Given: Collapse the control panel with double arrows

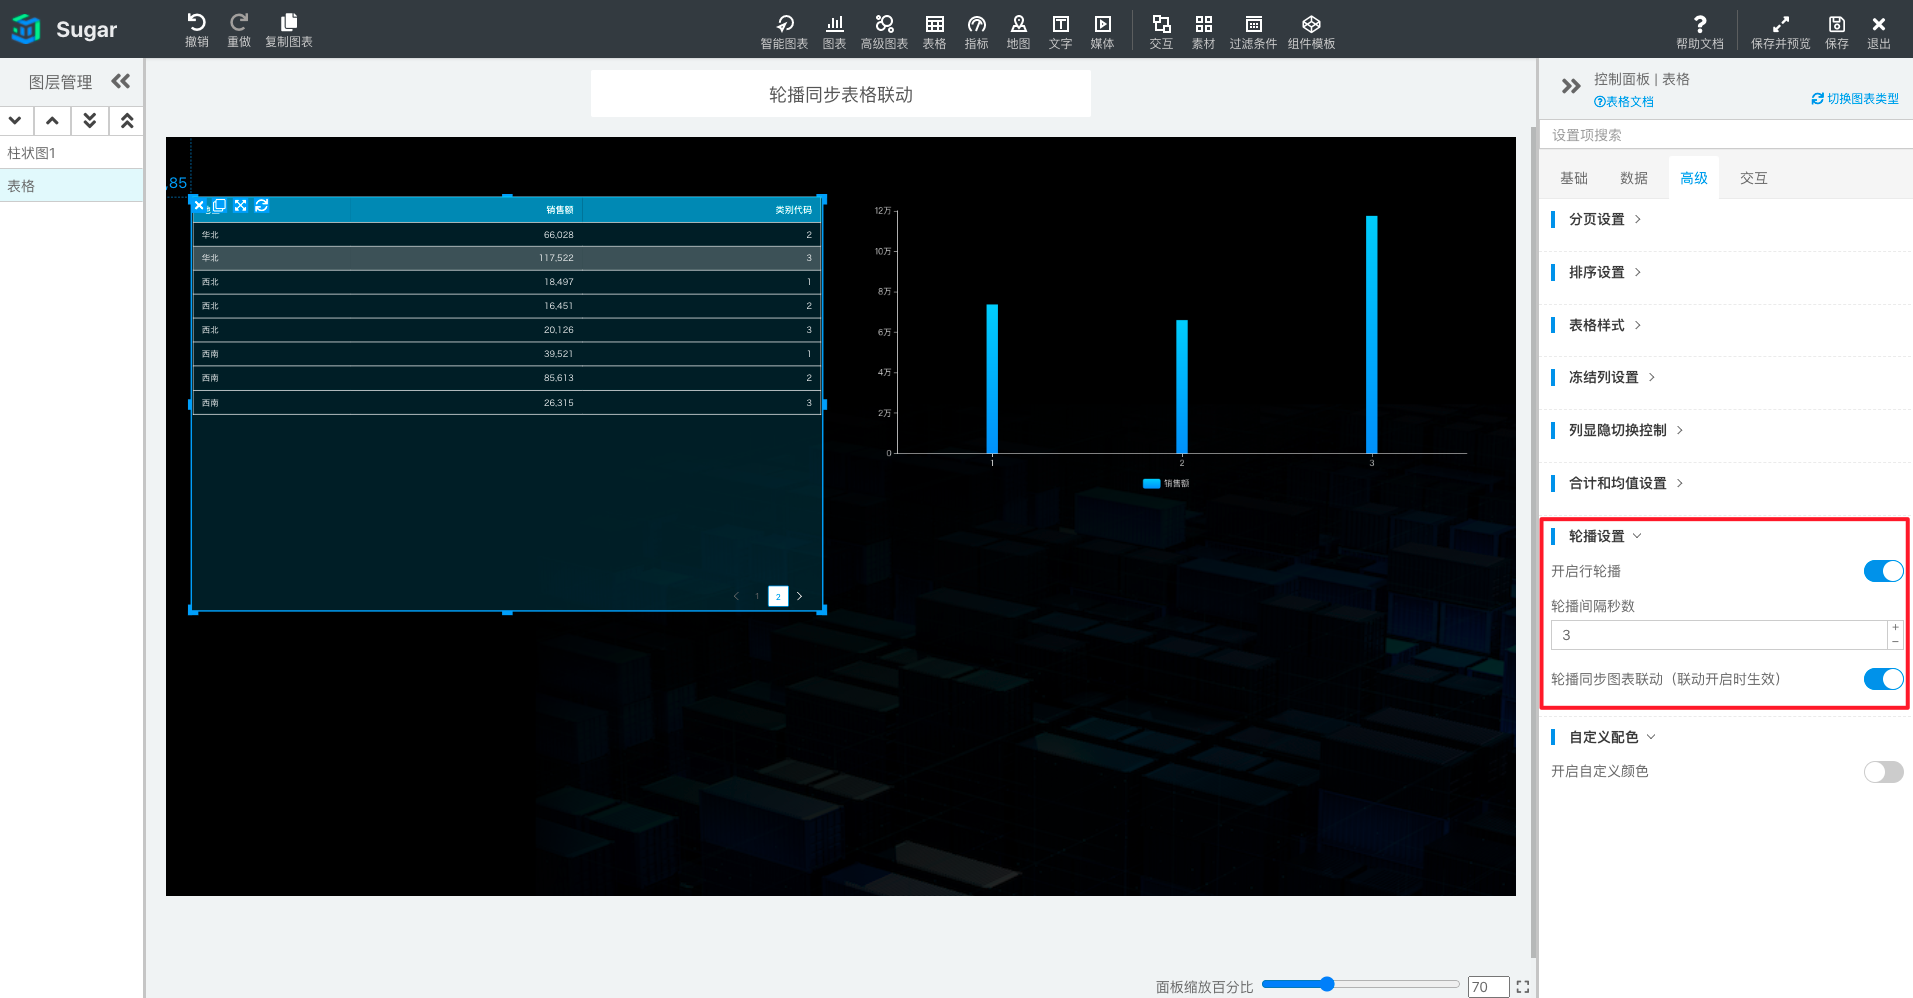Looking at the screenshot, I should click(1571, 86).
